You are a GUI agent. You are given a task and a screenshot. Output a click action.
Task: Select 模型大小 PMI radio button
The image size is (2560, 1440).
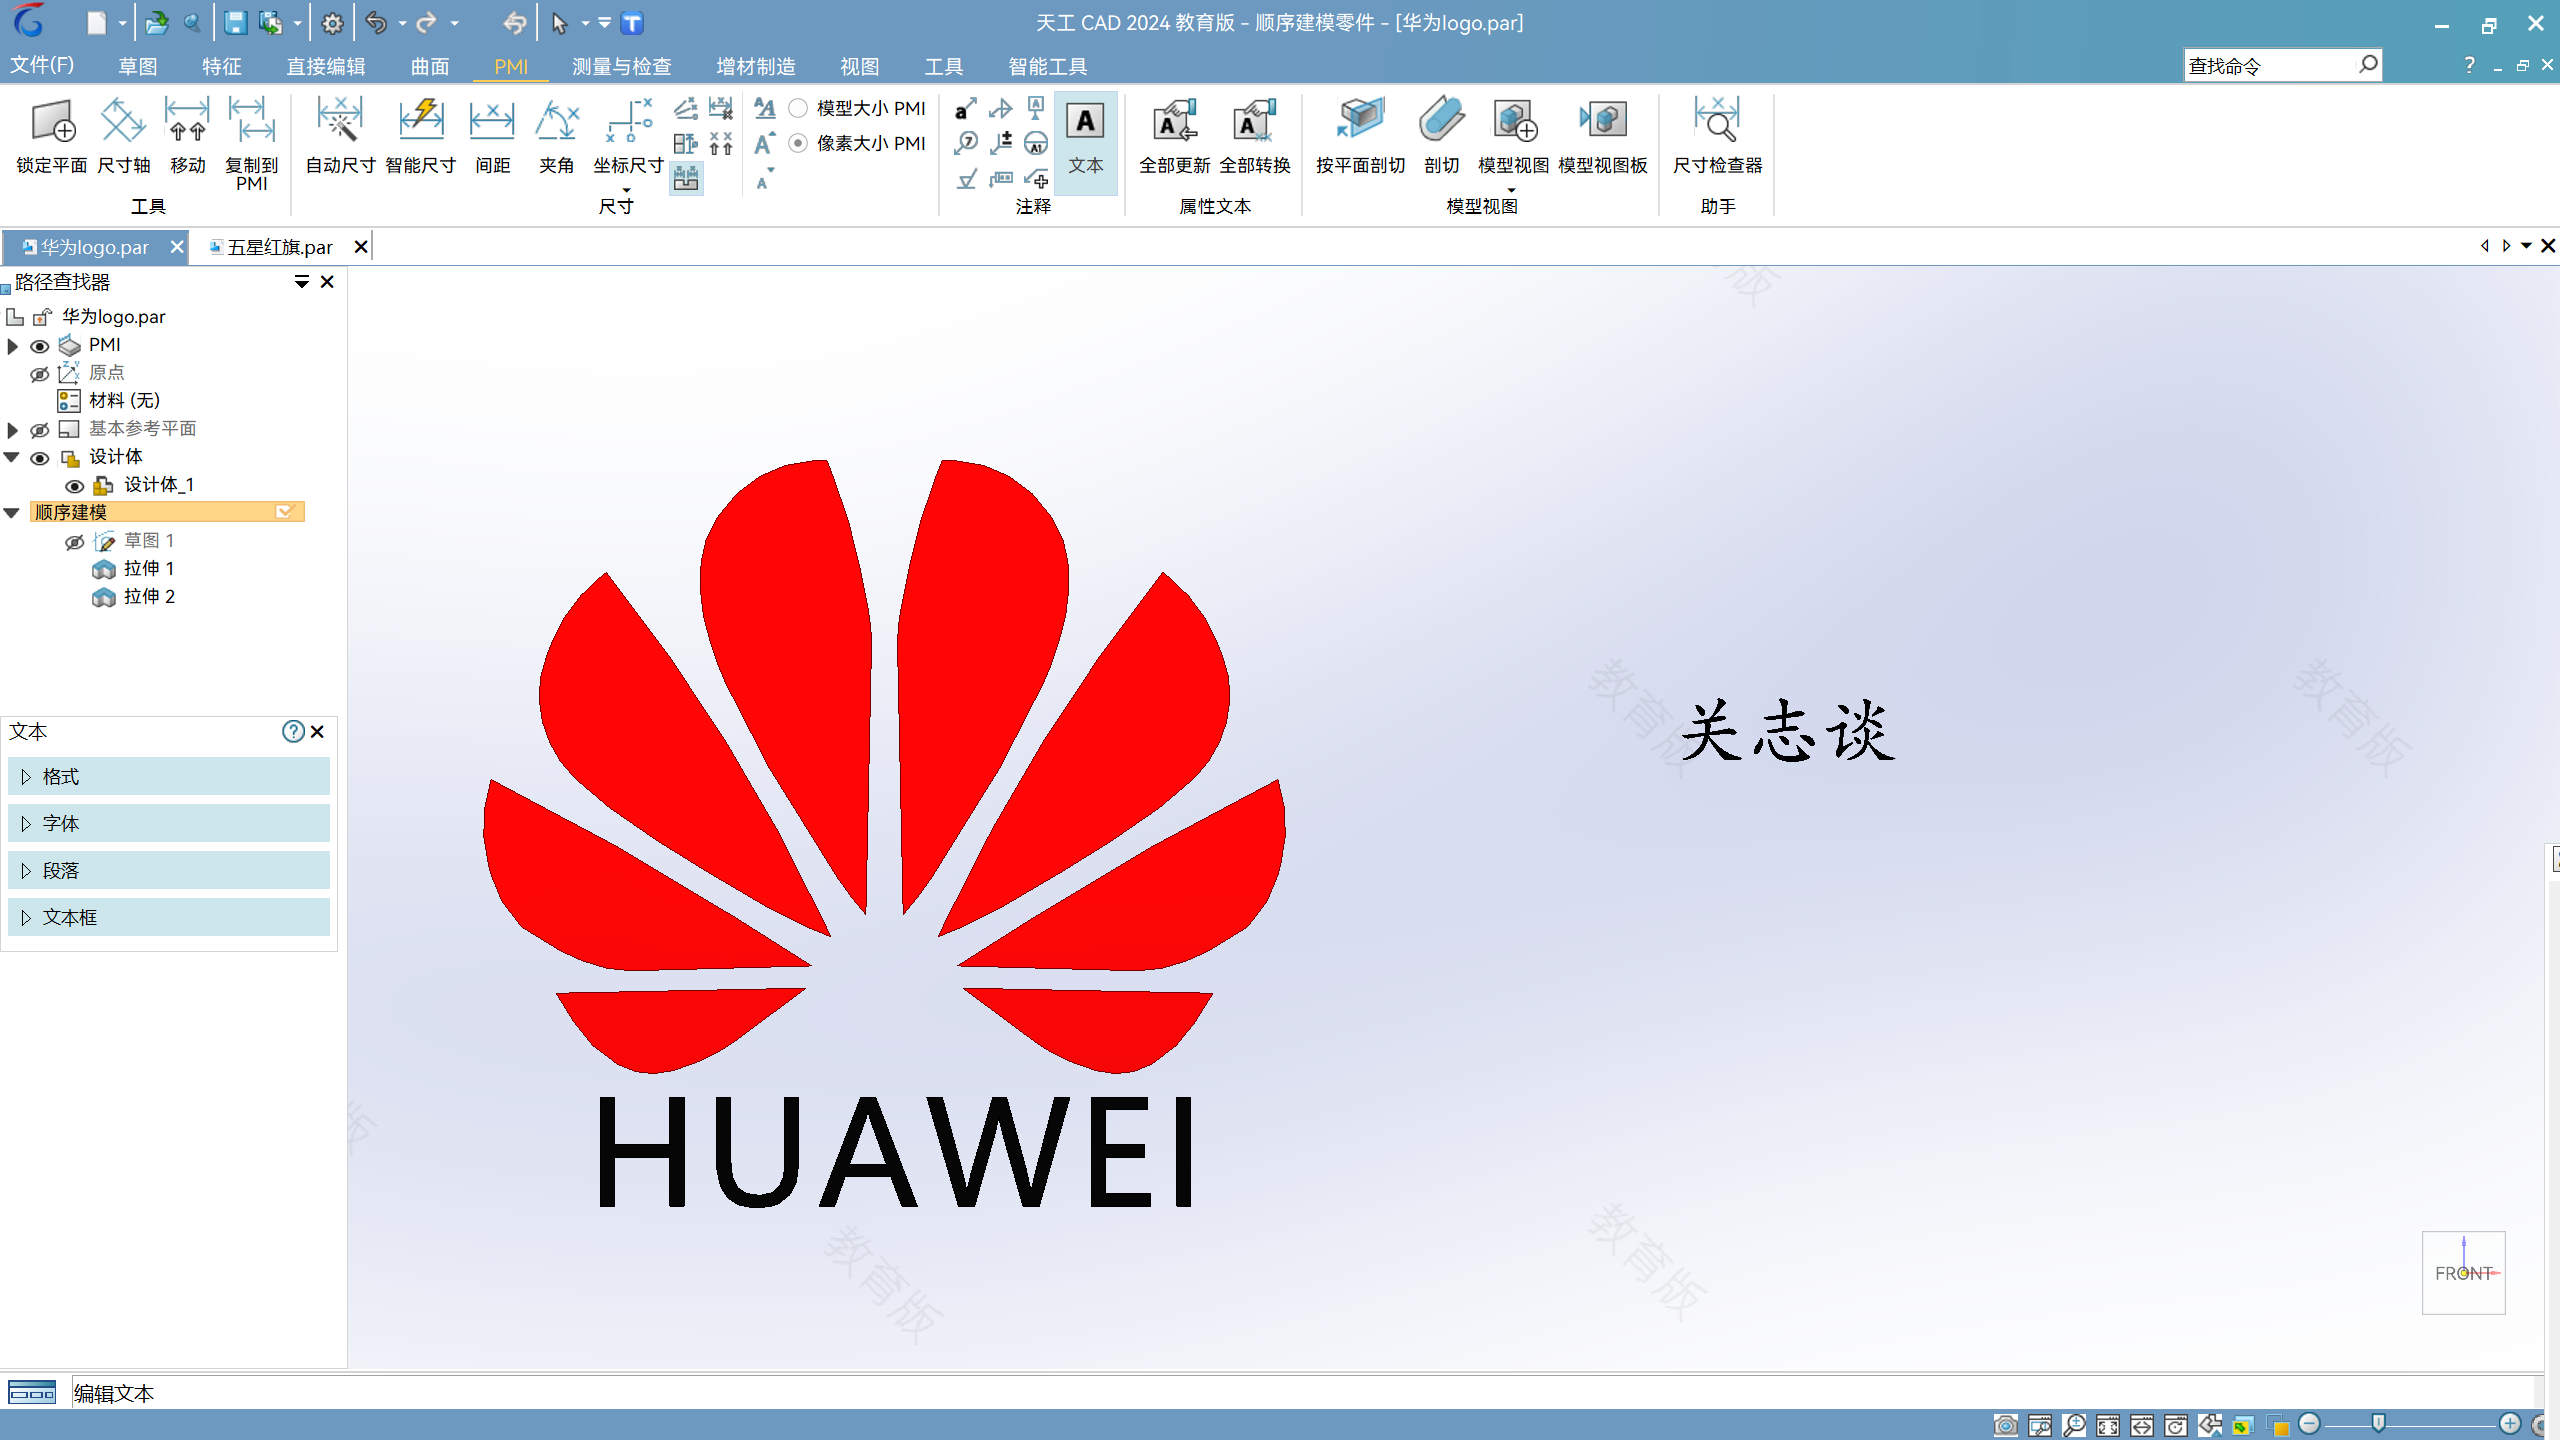click(798, 108)
